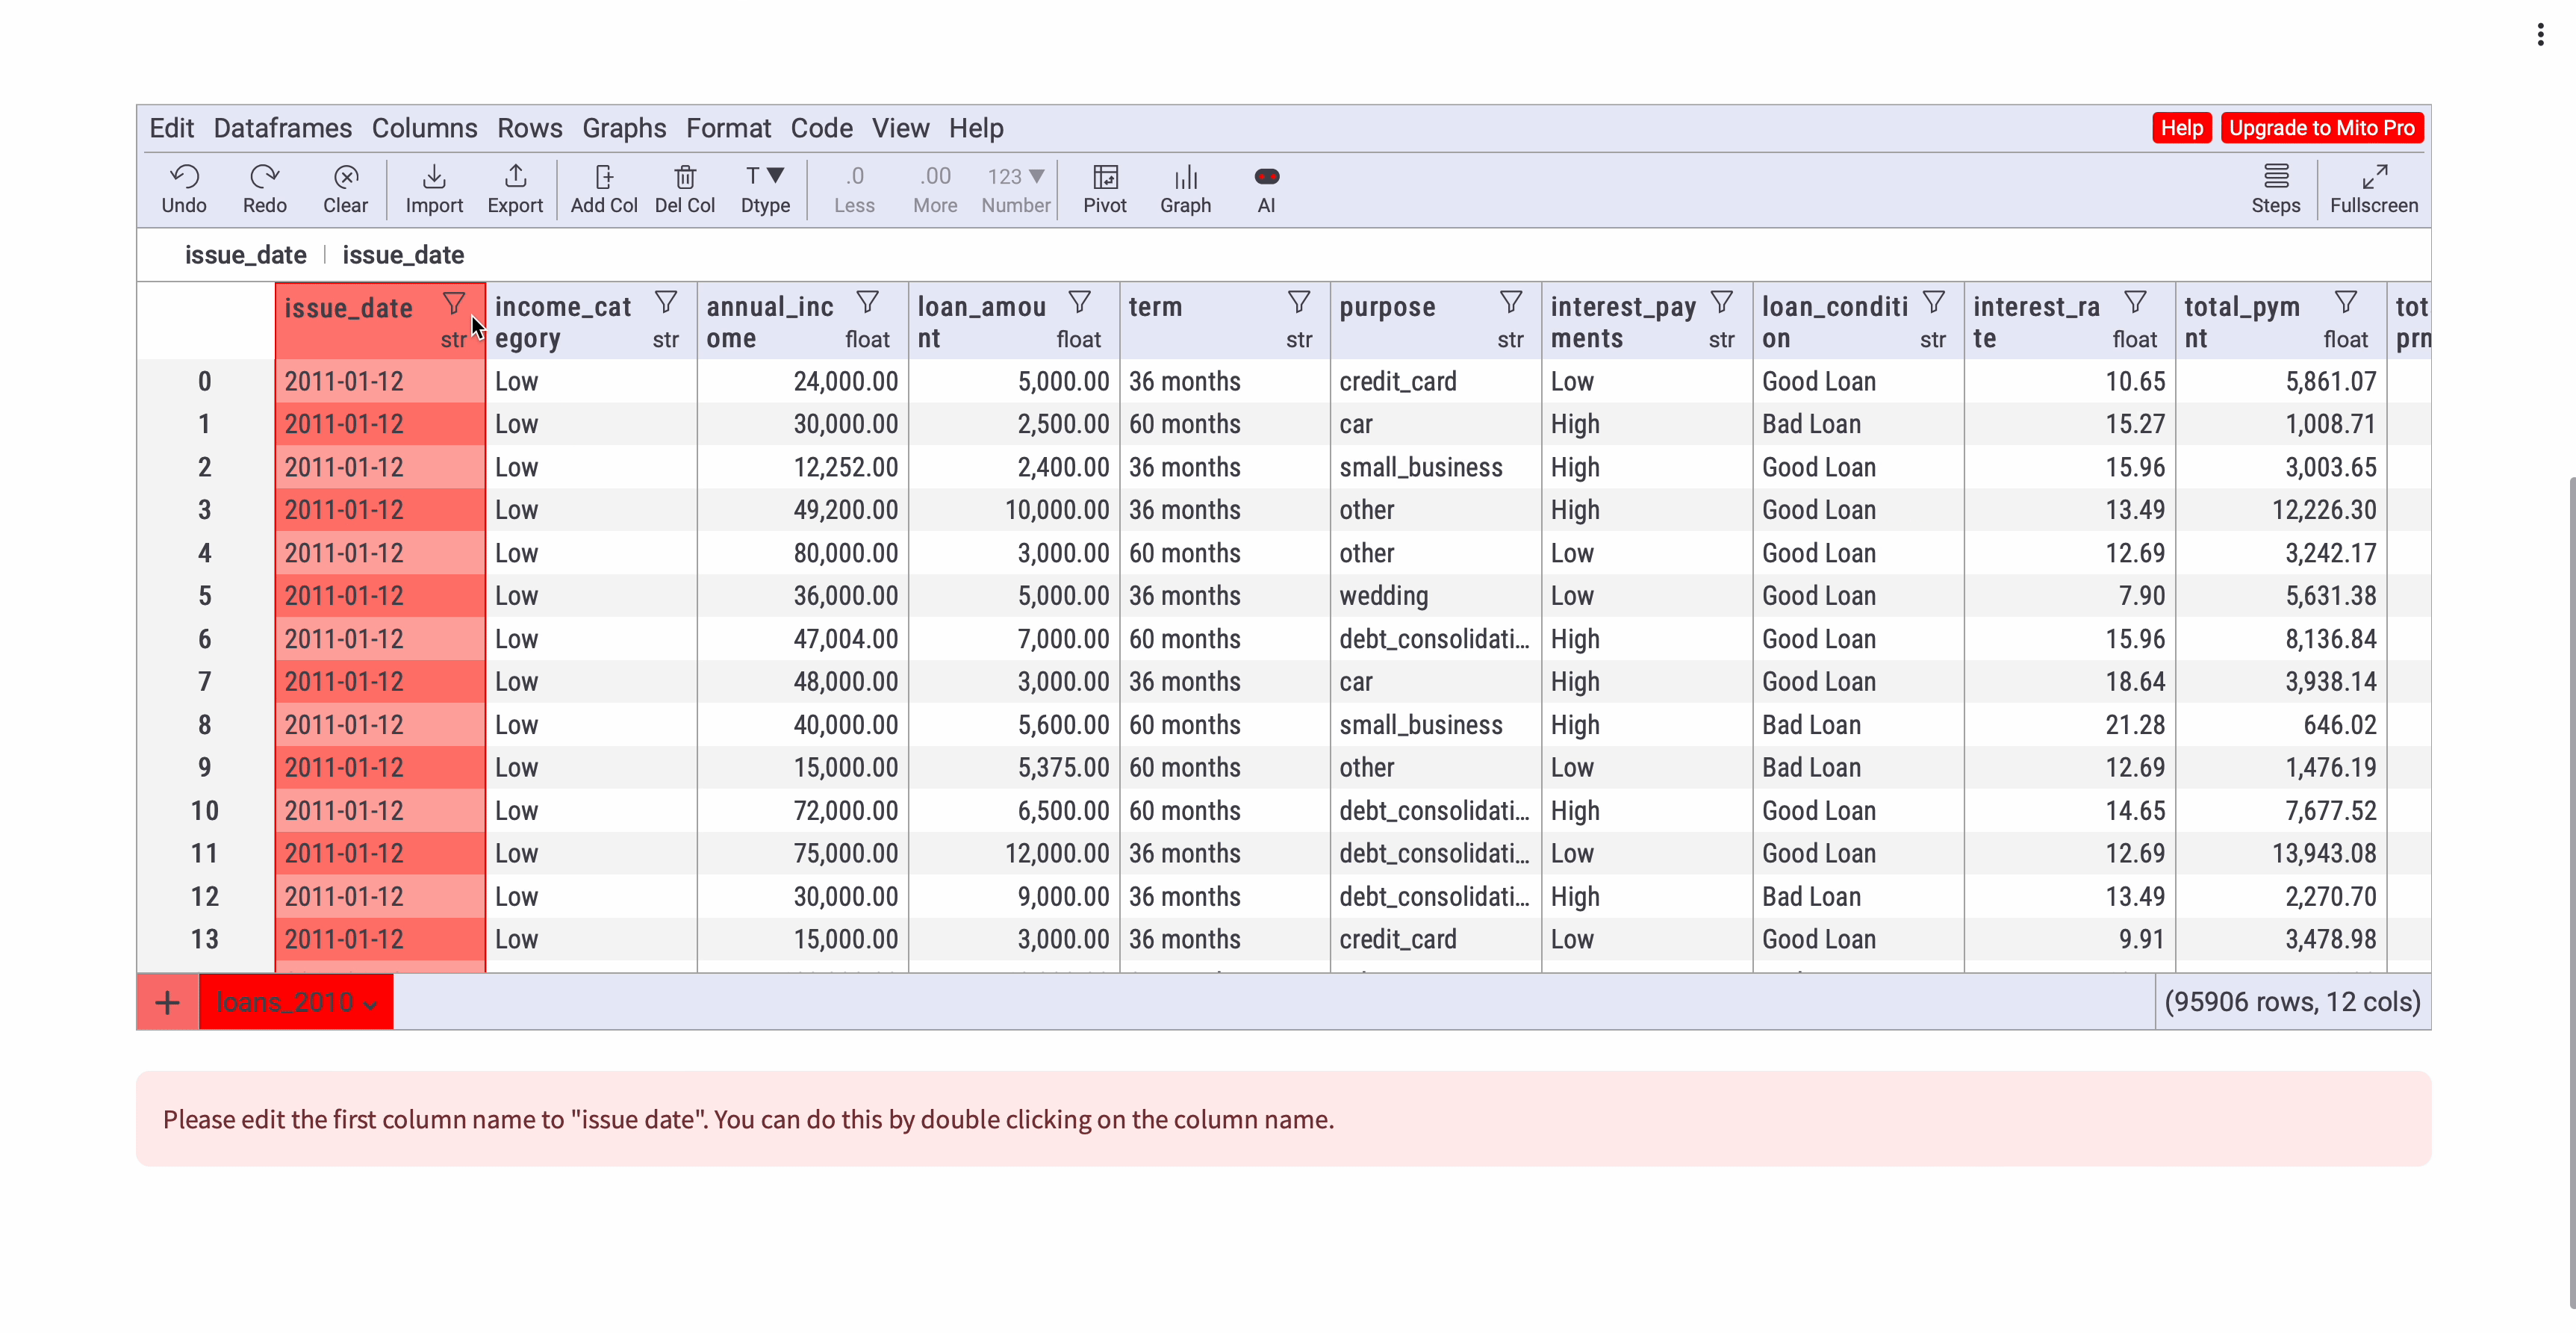Image resolution: width=2576 pixels, height=1333 pixels.
Task: Toggle filter on term column
Action: click(1298, 302)
